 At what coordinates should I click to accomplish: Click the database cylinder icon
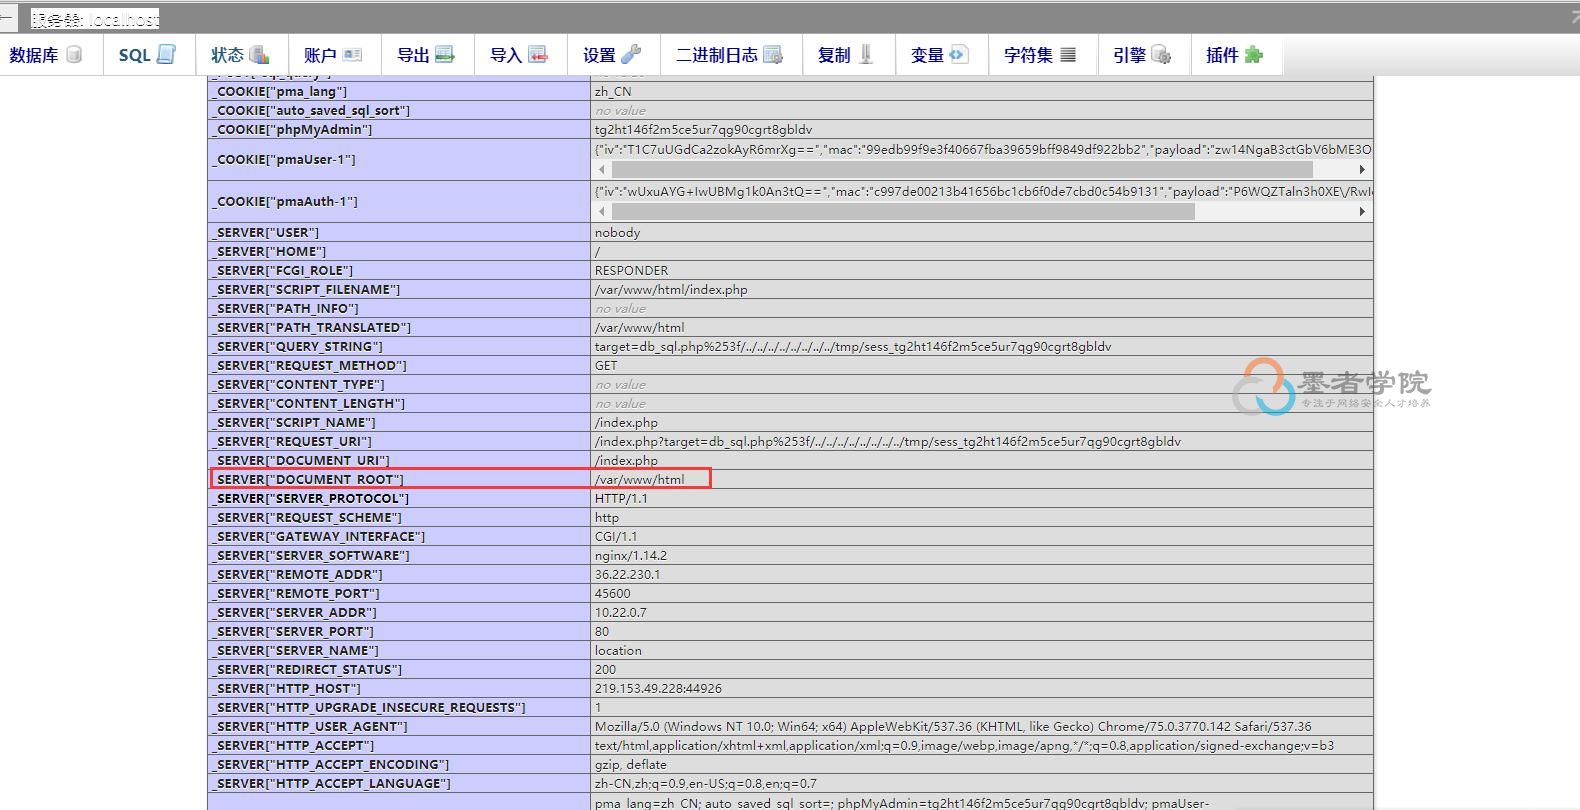pos(74,54)
